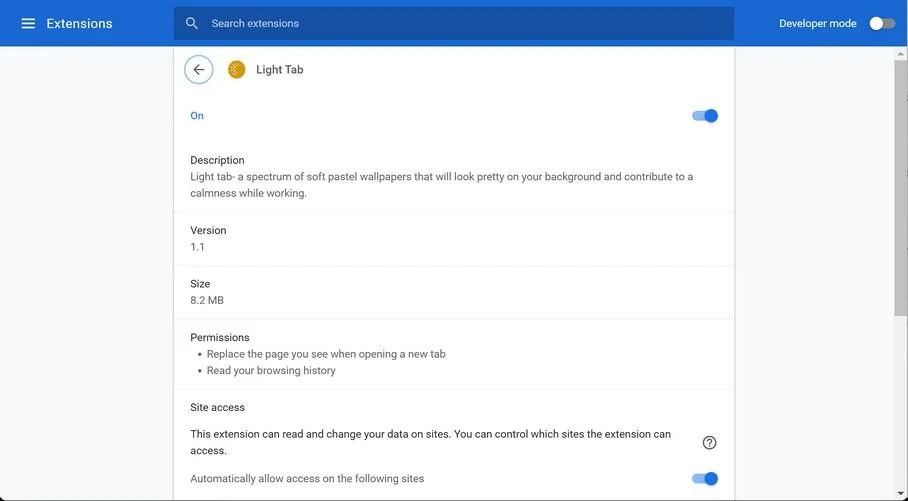Click the size value 8.2 MB

(207, 300)
